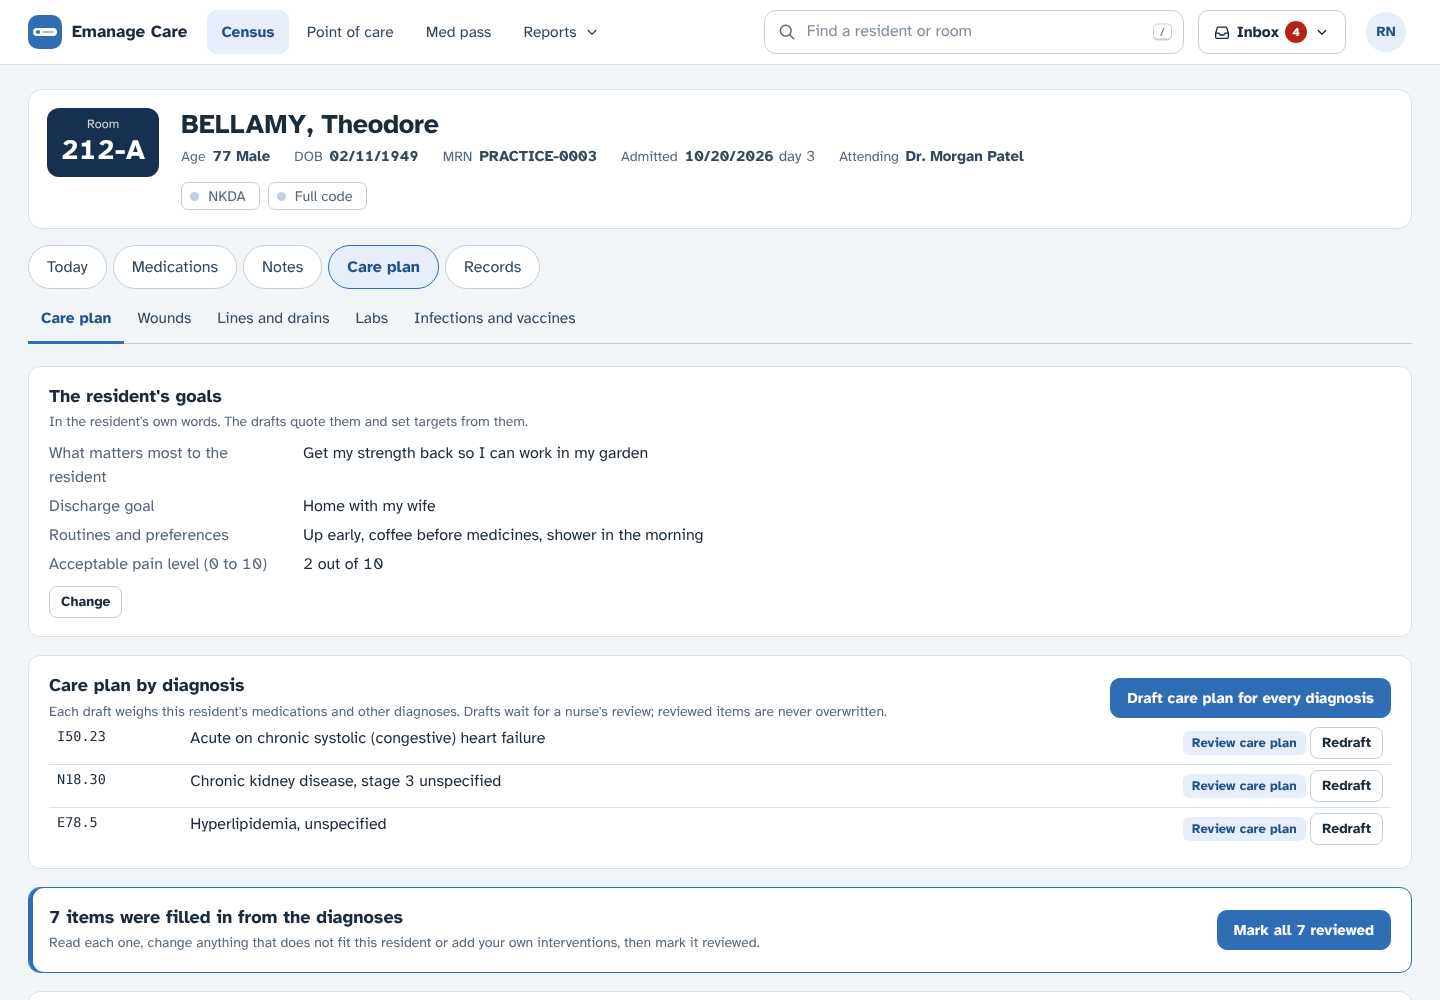
Task: Select the Care plan sub-tab
Action: click(x=76, y=319)
